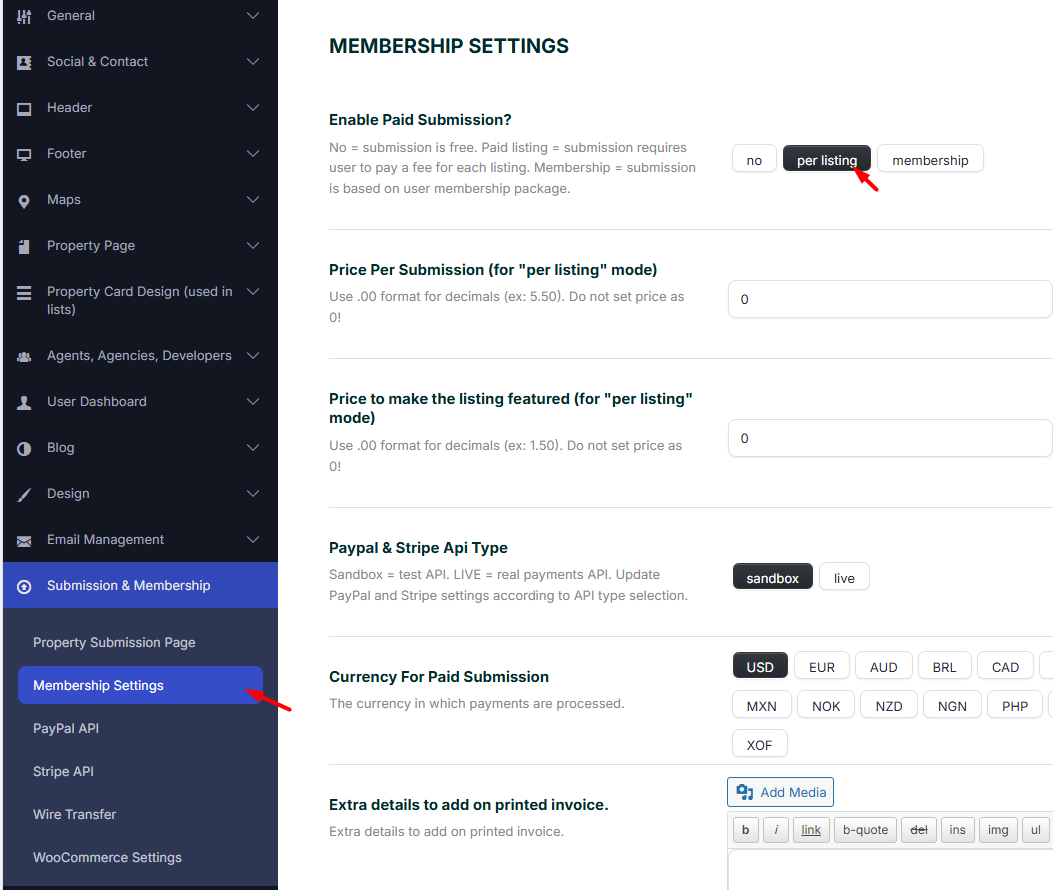Click the Email Management envelope icon
1053x890 pixels.
pos(24,541)
